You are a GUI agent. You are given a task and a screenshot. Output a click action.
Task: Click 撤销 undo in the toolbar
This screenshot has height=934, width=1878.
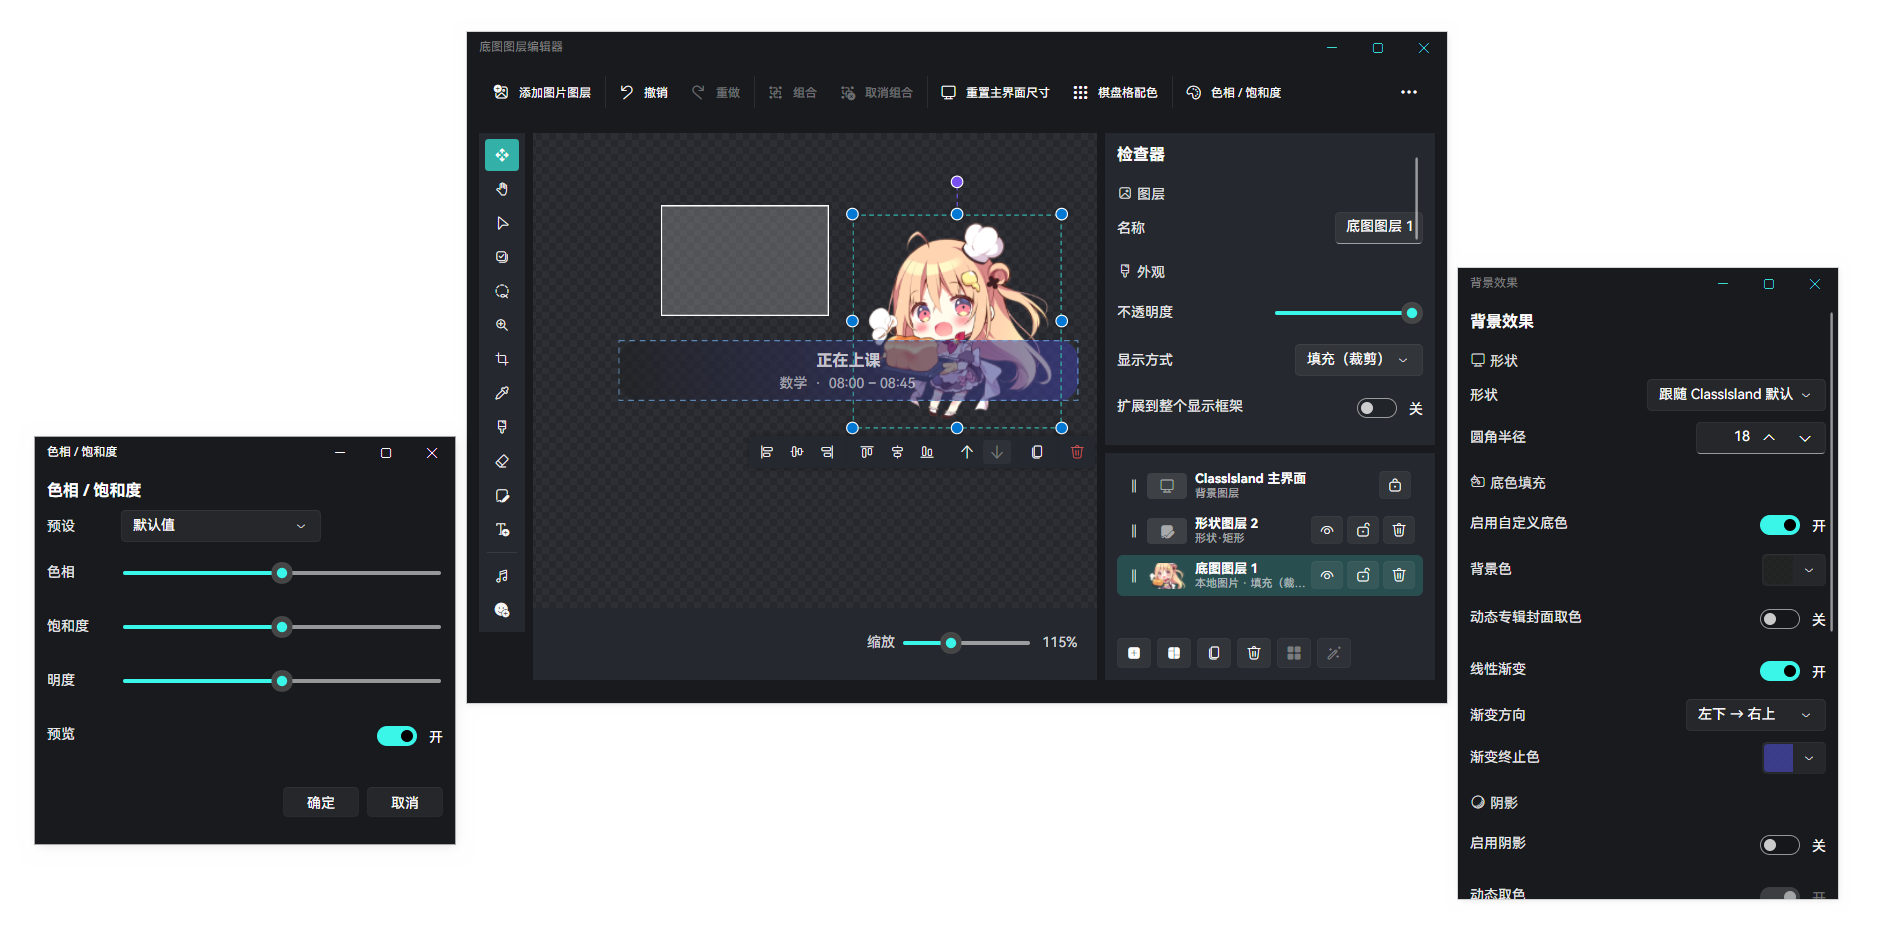(x=644, y=92)
